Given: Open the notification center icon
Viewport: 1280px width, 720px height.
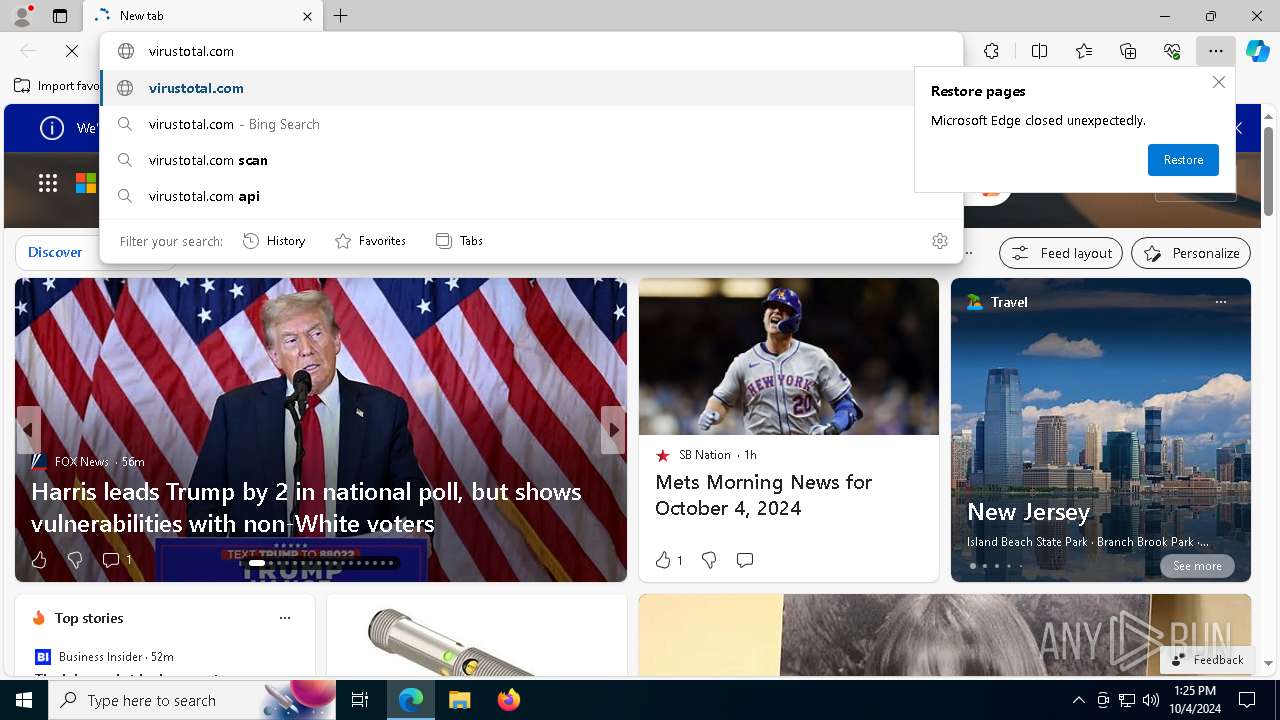Looking at the screenshot, I should tap(1247, 700).
